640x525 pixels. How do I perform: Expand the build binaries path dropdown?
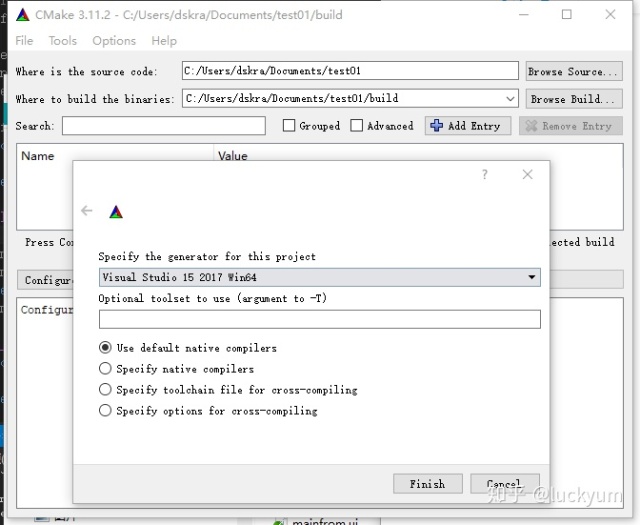pos(510,99)
